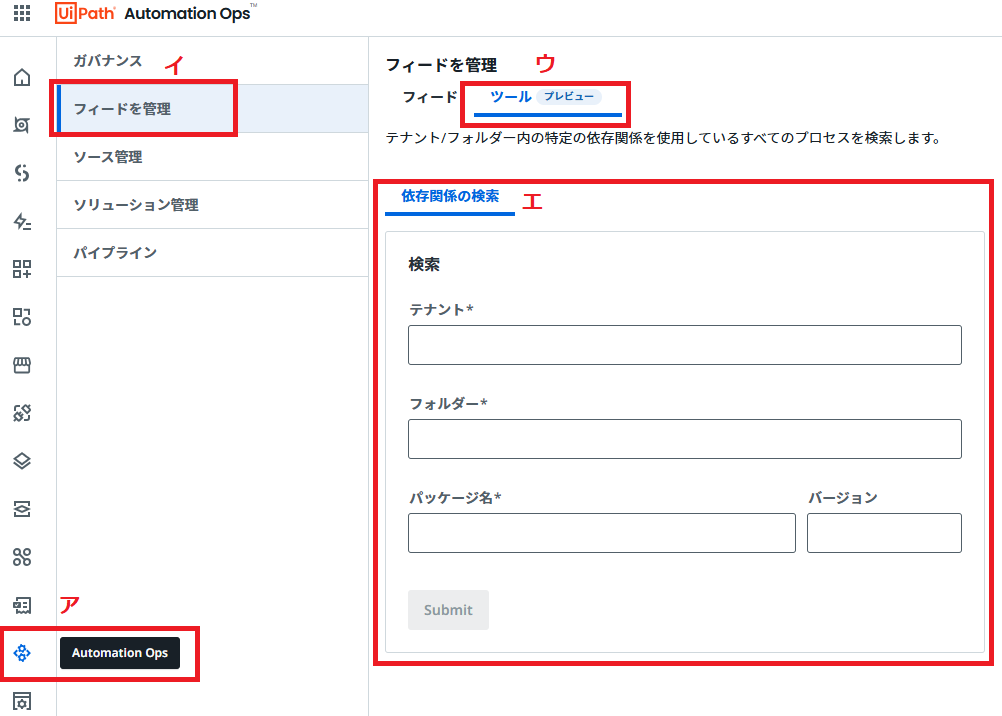Select the Automation Ops sidebar icon

(x=22, y=653)
